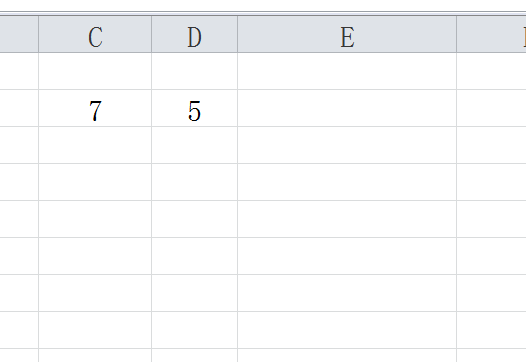Screen dimensions: 526x362
Task: Select the cell directly above the 5
Action: (195, 71)
